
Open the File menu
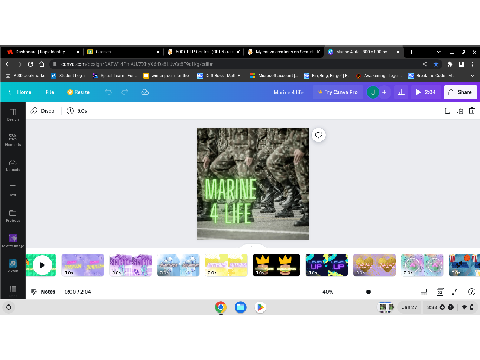pyautogui.click(x=50, y=92)
